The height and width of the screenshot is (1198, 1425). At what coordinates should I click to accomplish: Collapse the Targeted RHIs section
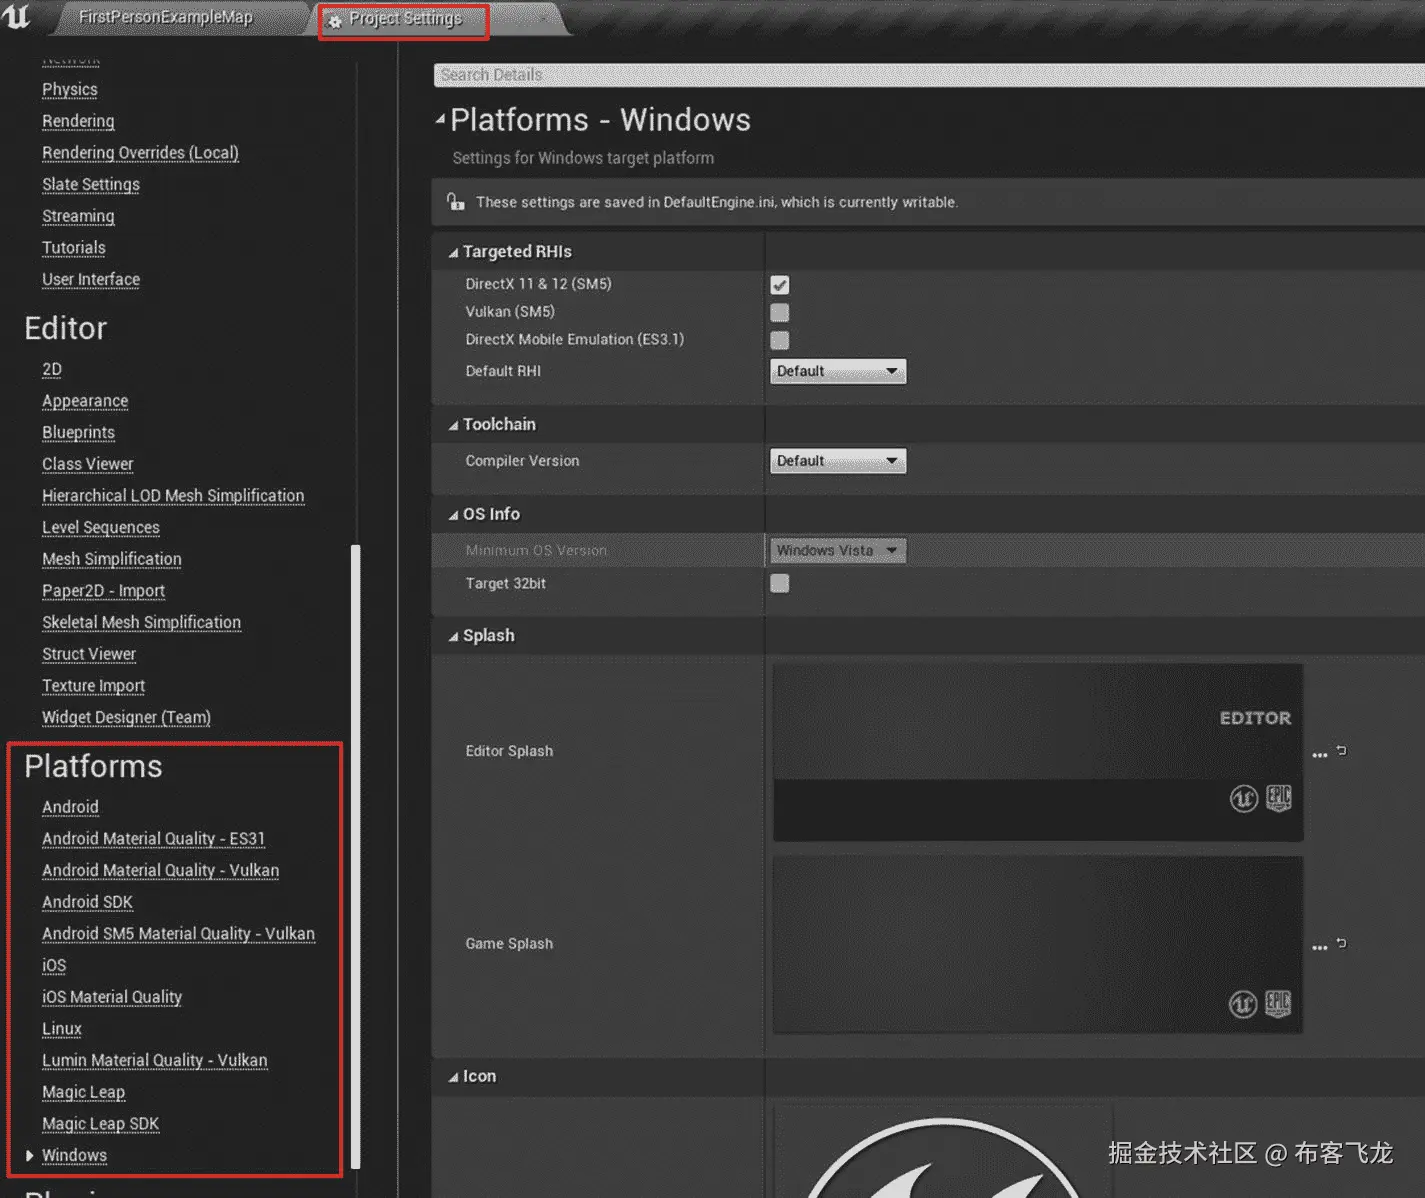[453, 253]
